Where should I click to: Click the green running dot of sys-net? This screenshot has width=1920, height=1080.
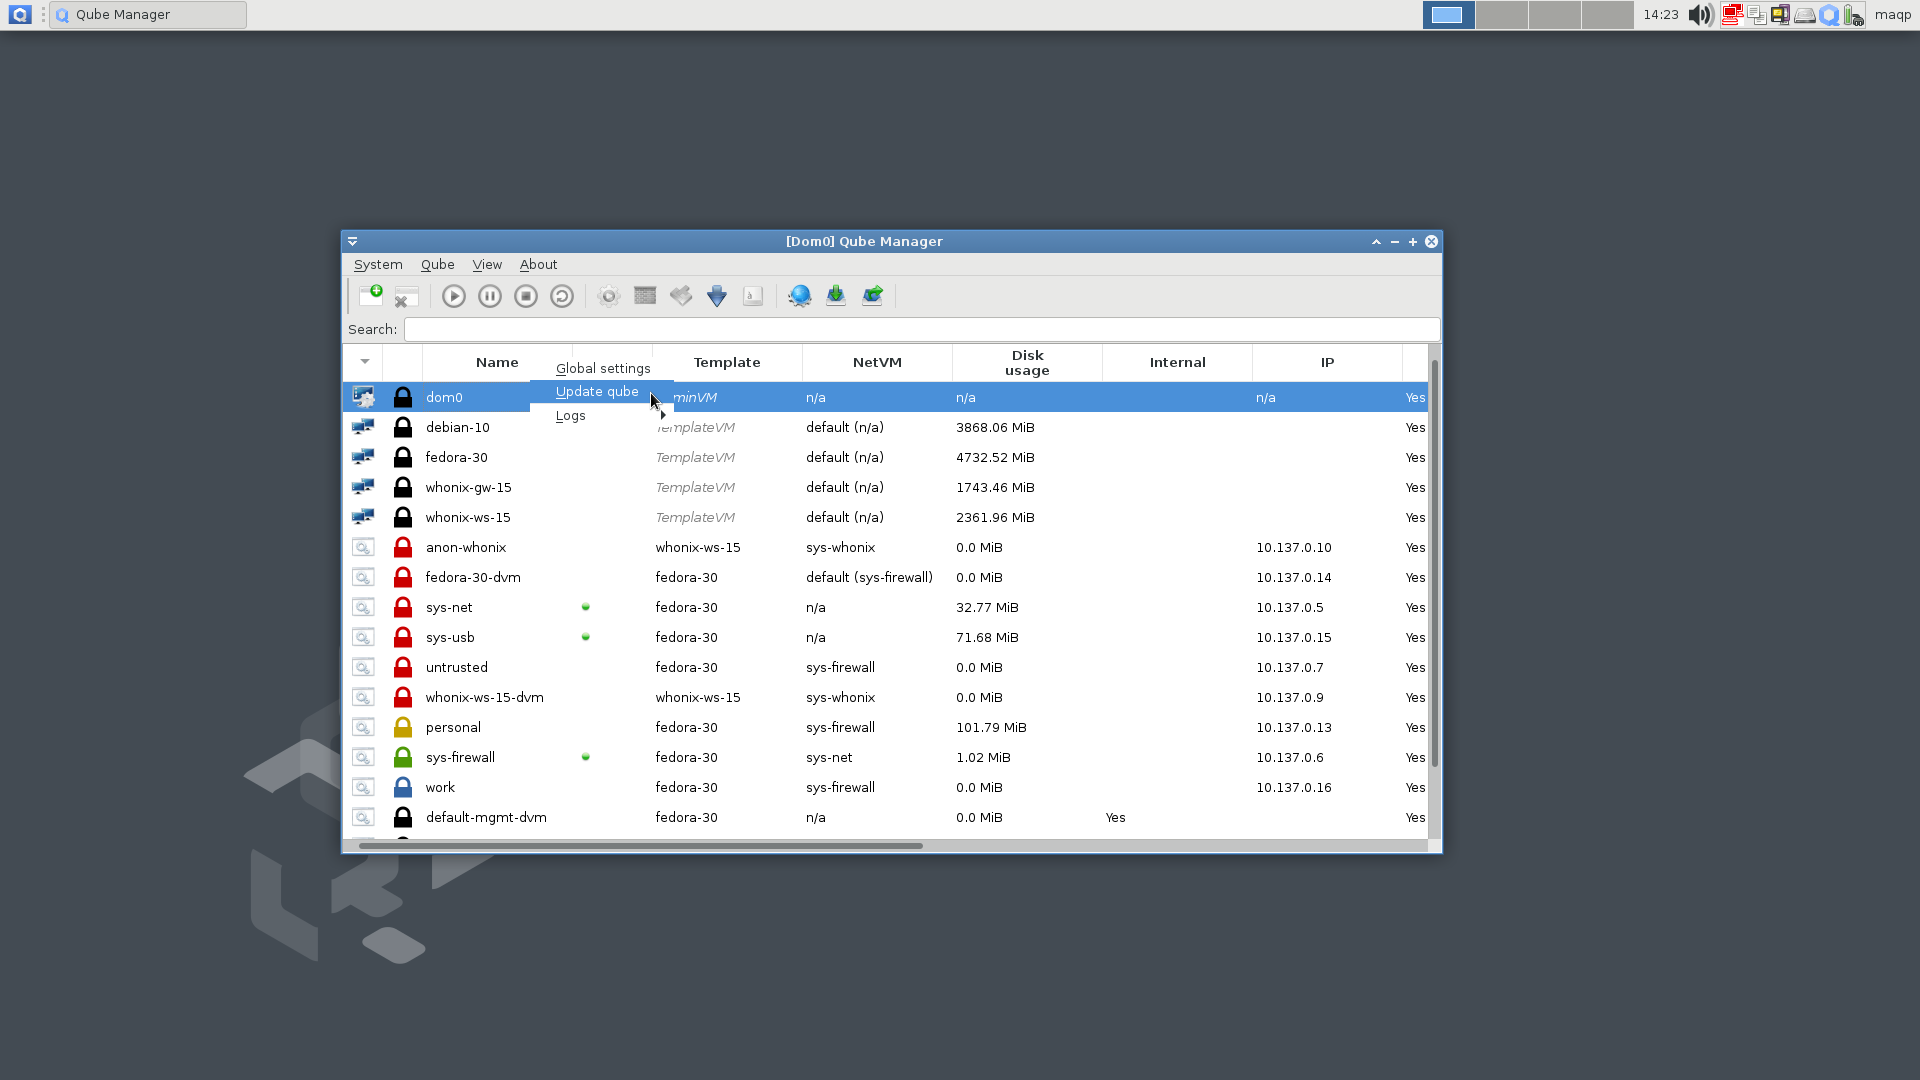586,607
